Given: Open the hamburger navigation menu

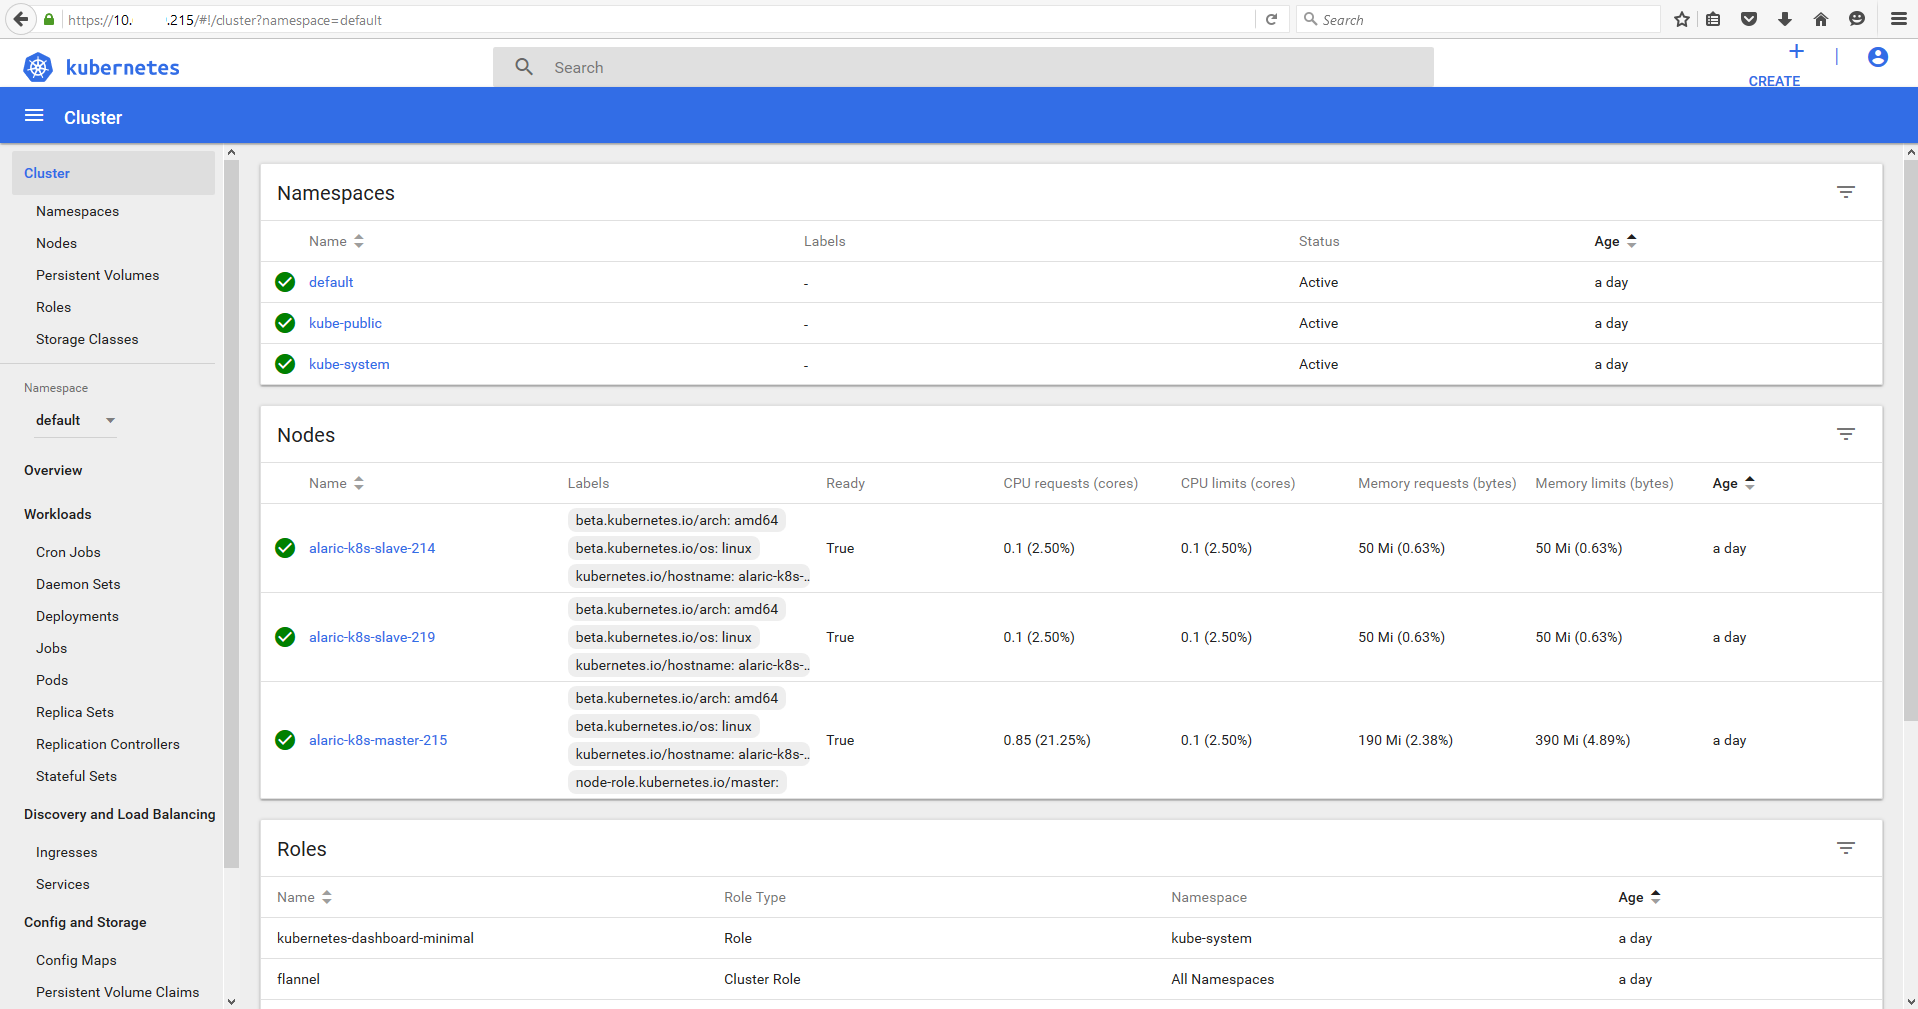Looking at the screenshot, I should [34, 116].
